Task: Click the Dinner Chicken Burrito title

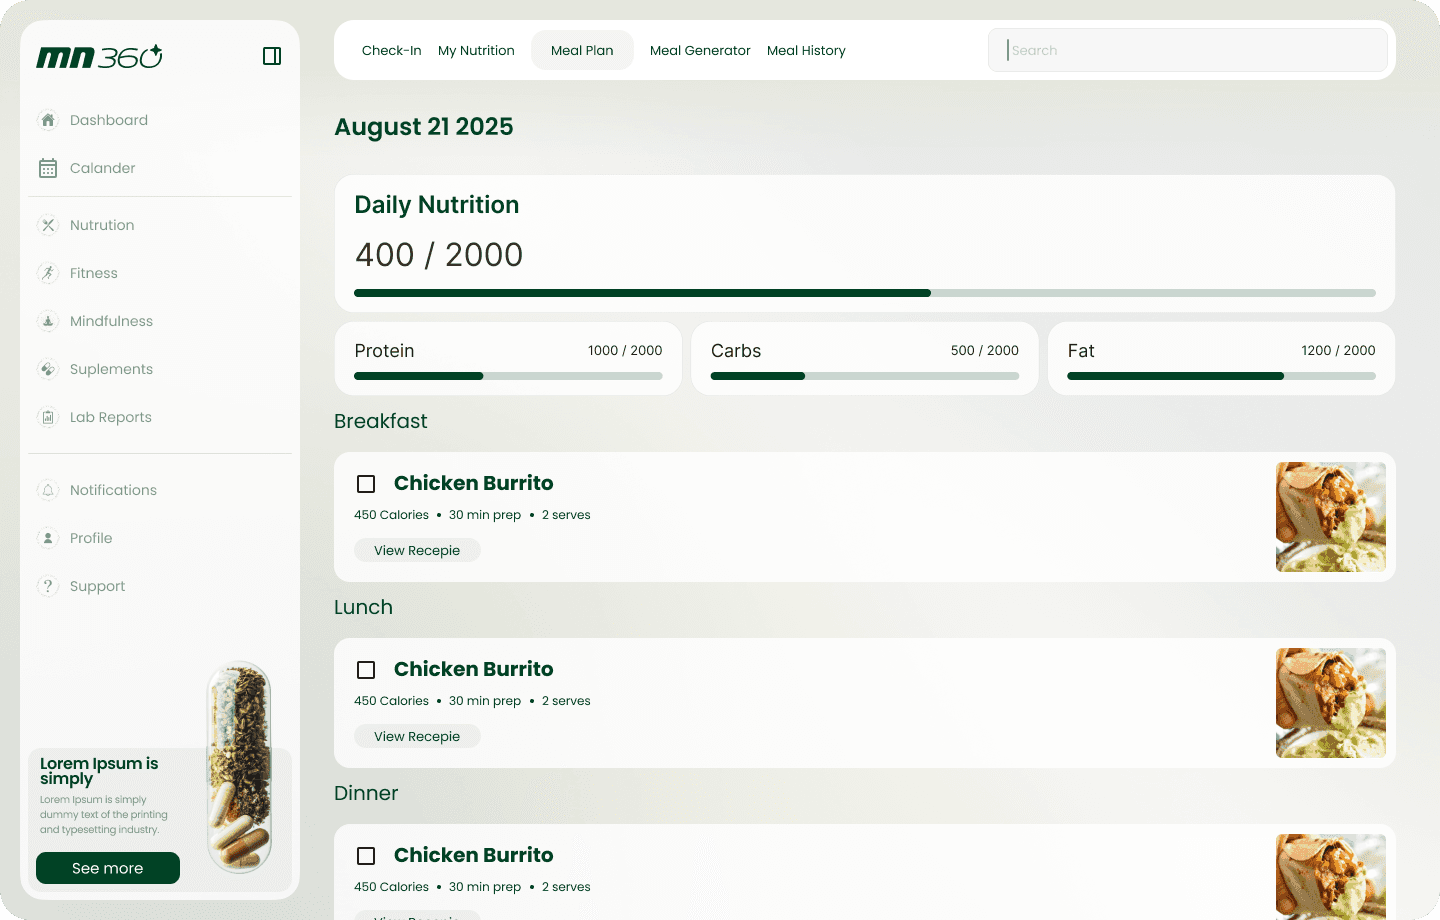Action: (473, 855)
